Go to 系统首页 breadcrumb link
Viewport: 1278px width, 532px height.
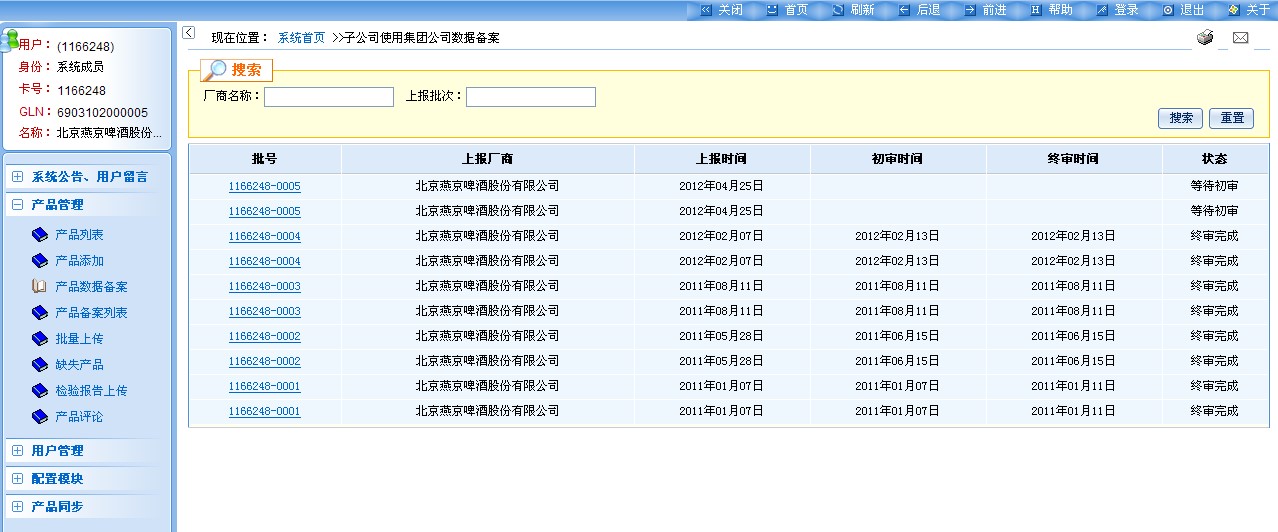point(301,38)
